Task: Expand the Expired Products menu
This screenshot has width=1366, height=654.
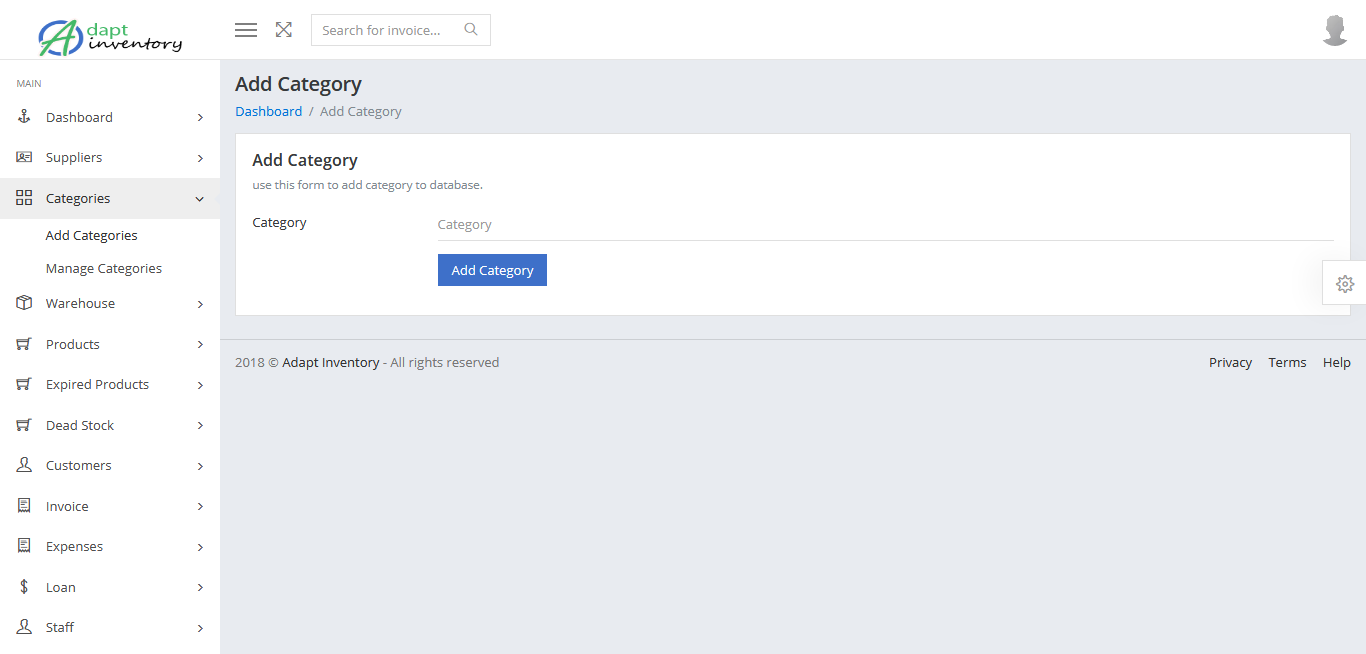Action: (97, 384)
